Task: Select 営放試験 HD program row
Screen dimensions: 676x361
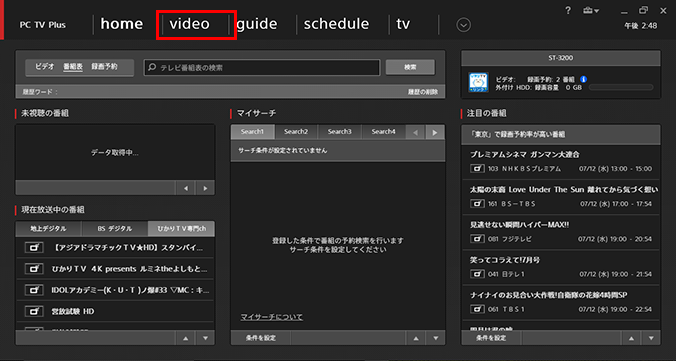Action: (x=115, y=311)
